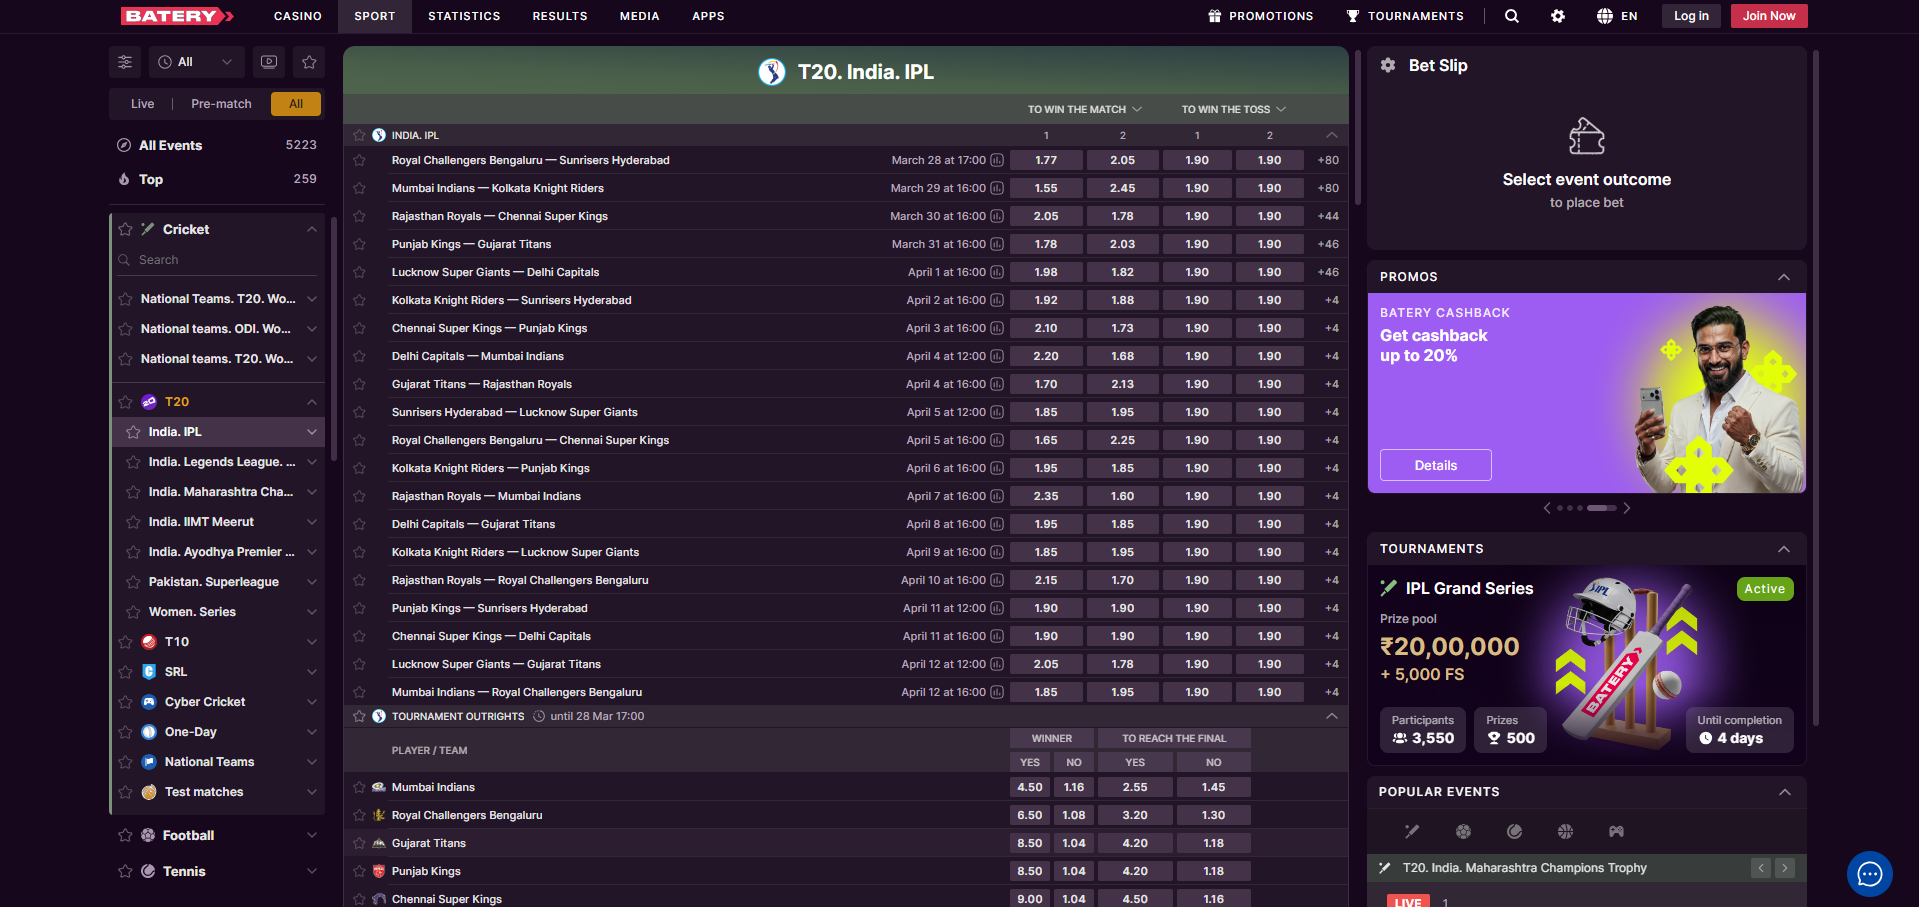Click Details on the cashback promo
The image size is (1919, 907).
(1435, 465)
